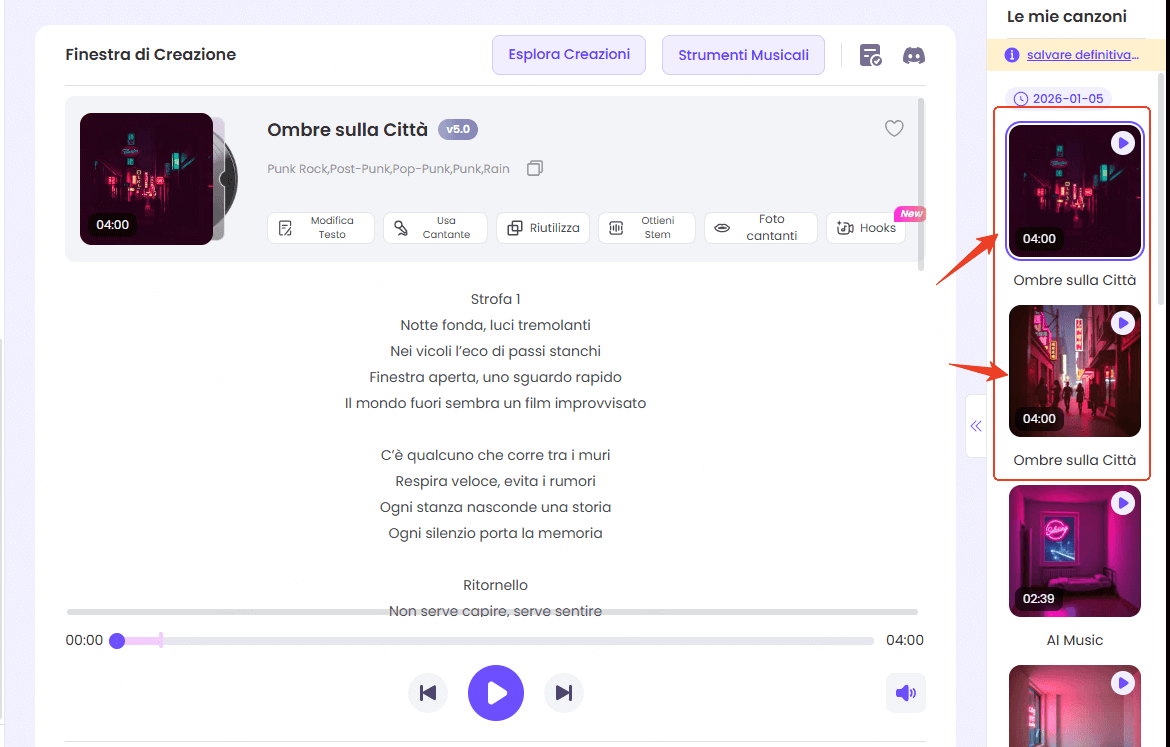Like the song with heart icon
This screenshot has height=747, width=1170.
(894, 128)
